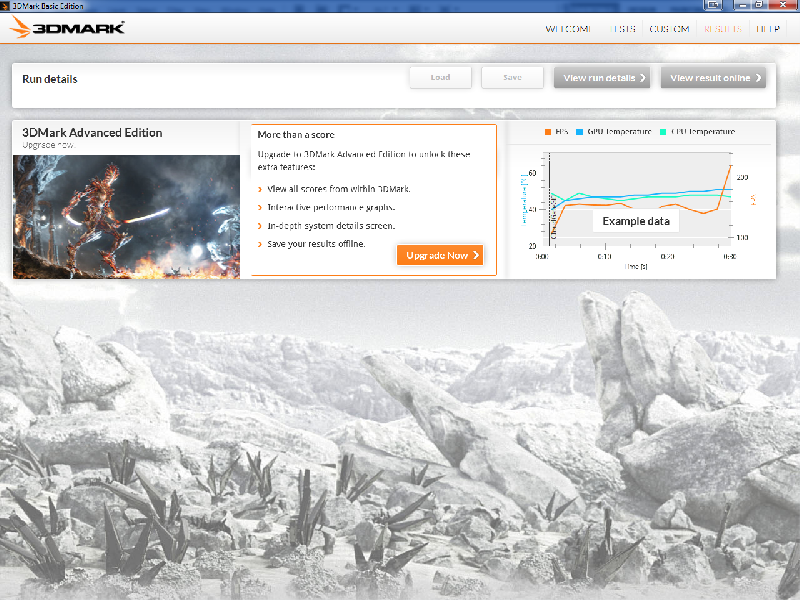800x600 pixels.
Task: Click the FPS legend label
Action: click(x=561, y=132)
